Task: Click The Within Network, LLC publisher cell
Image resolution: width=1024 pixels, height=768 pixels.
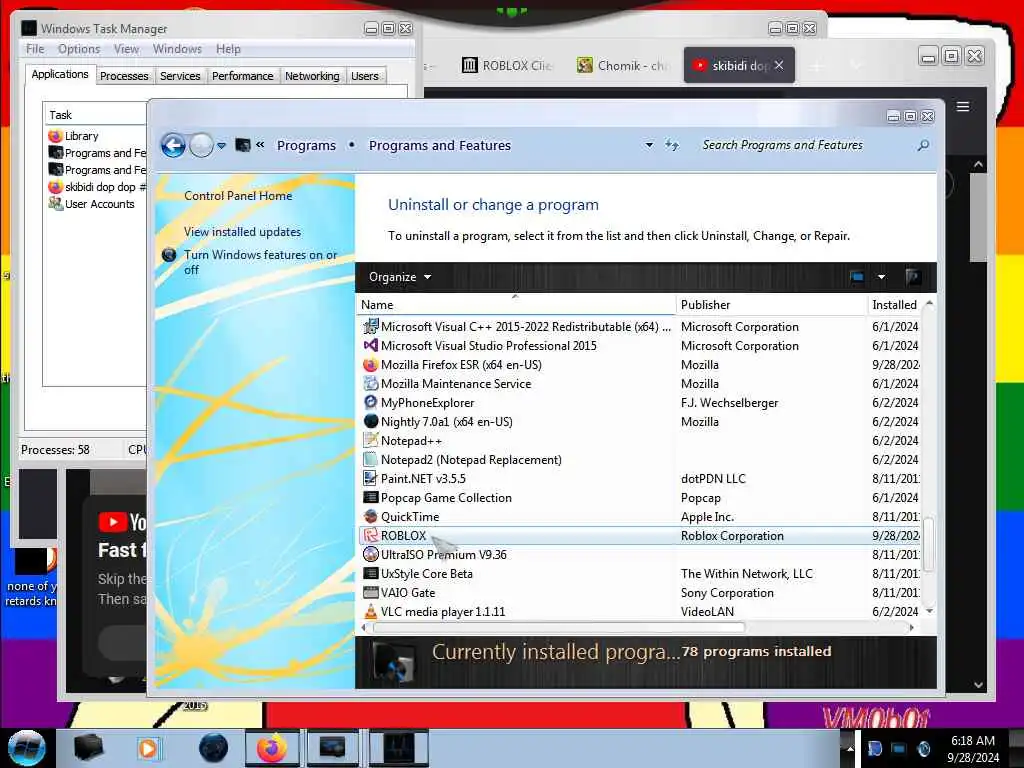Action: click(x=746, y=573)
